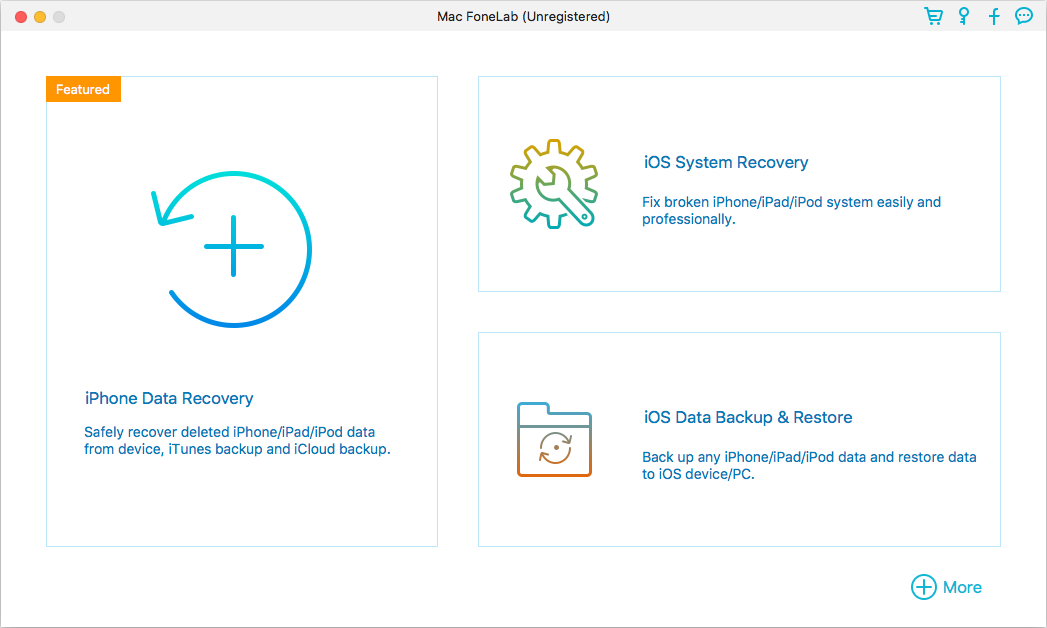
Task: Select the iPhone Data Recovery title
Action: 169,398
